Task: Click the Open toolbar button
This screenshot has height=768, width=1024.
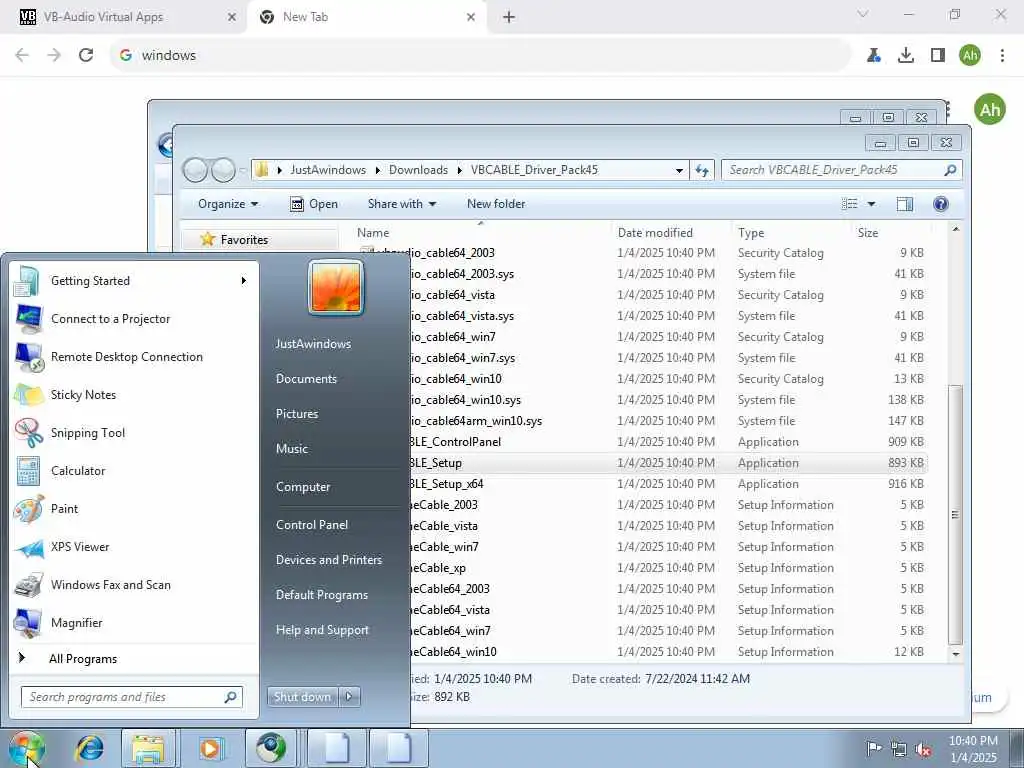Action: pyautogui.click(x=313, y=204)
